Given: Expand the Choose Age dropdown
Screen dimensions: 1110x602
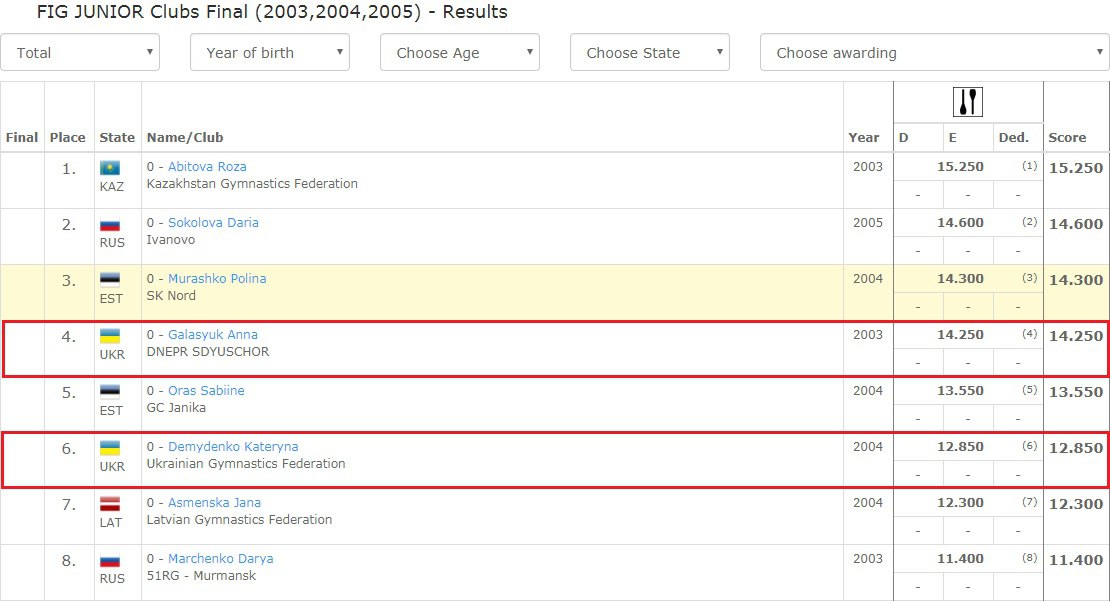Looking at the screenshot, I should click(459, 53).
